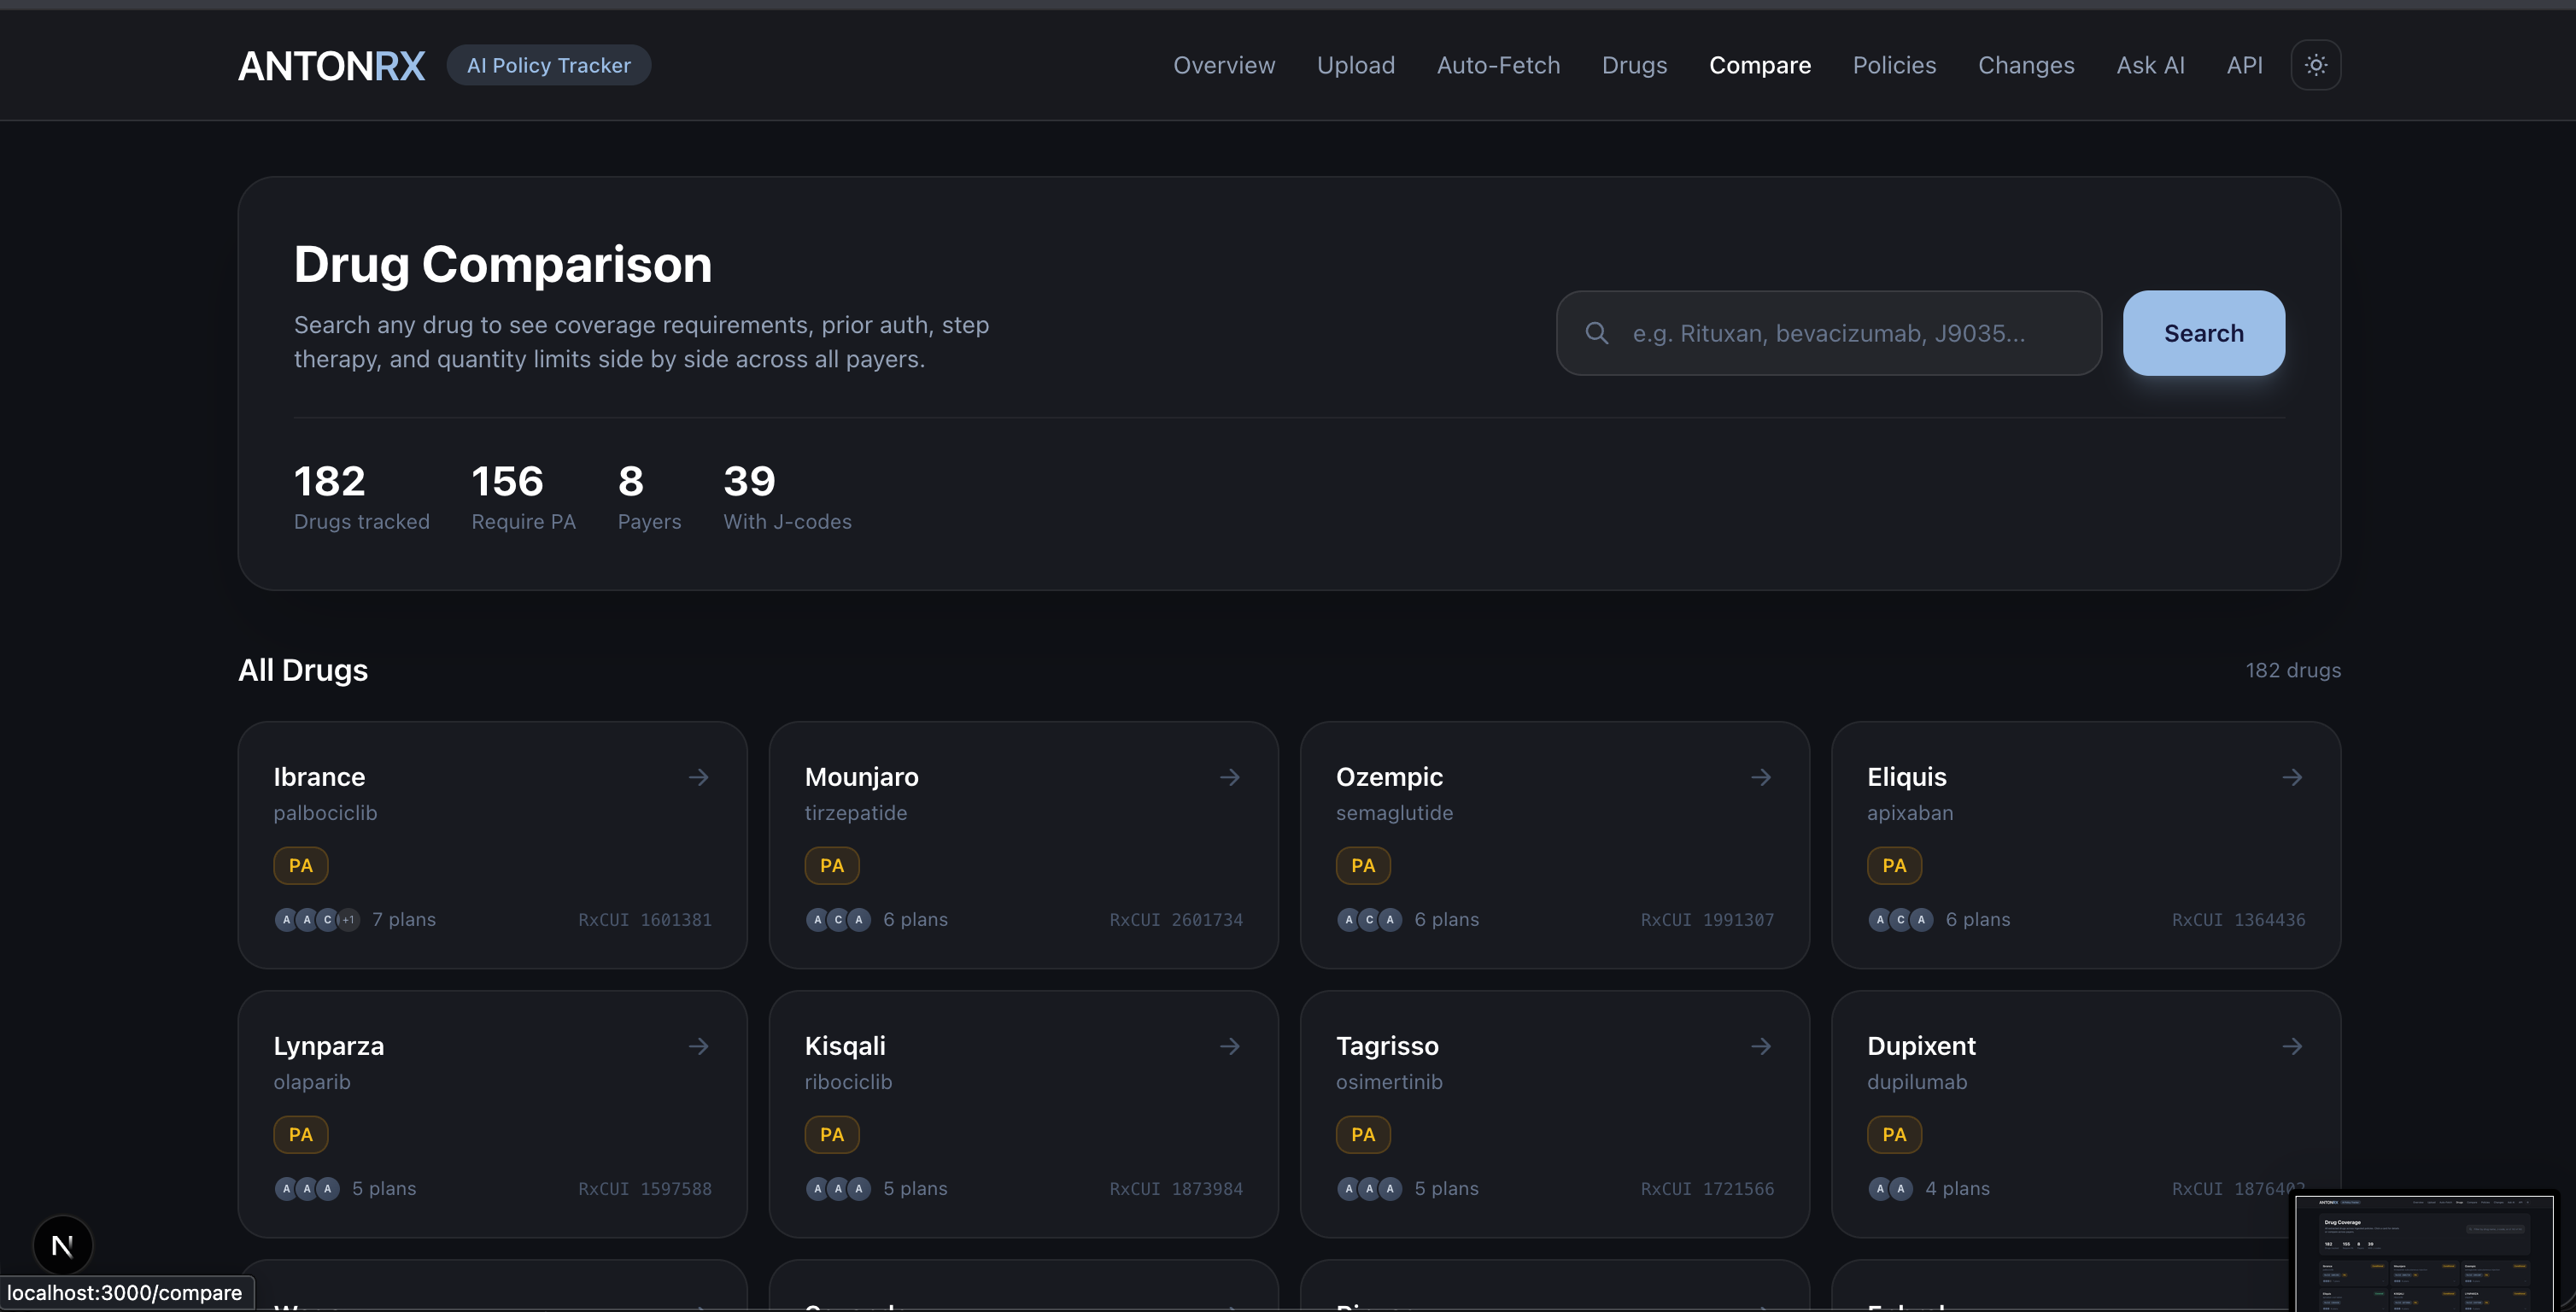Screen dimensions: 2576x1312
Task: Open Mounjaro via its arrow icon
Action: 1230,777
